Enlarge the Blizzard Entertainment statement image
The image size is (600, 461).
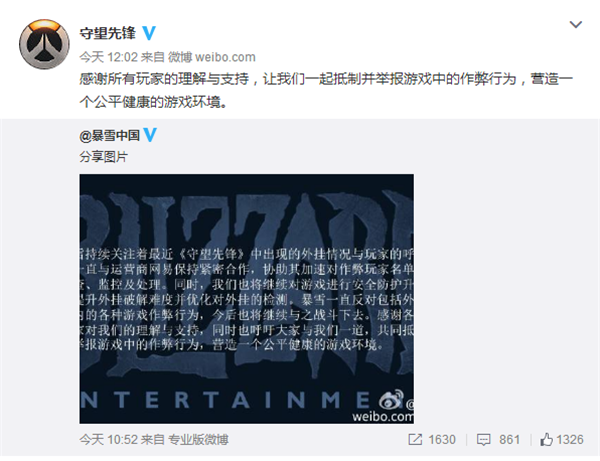click(246, 299)
